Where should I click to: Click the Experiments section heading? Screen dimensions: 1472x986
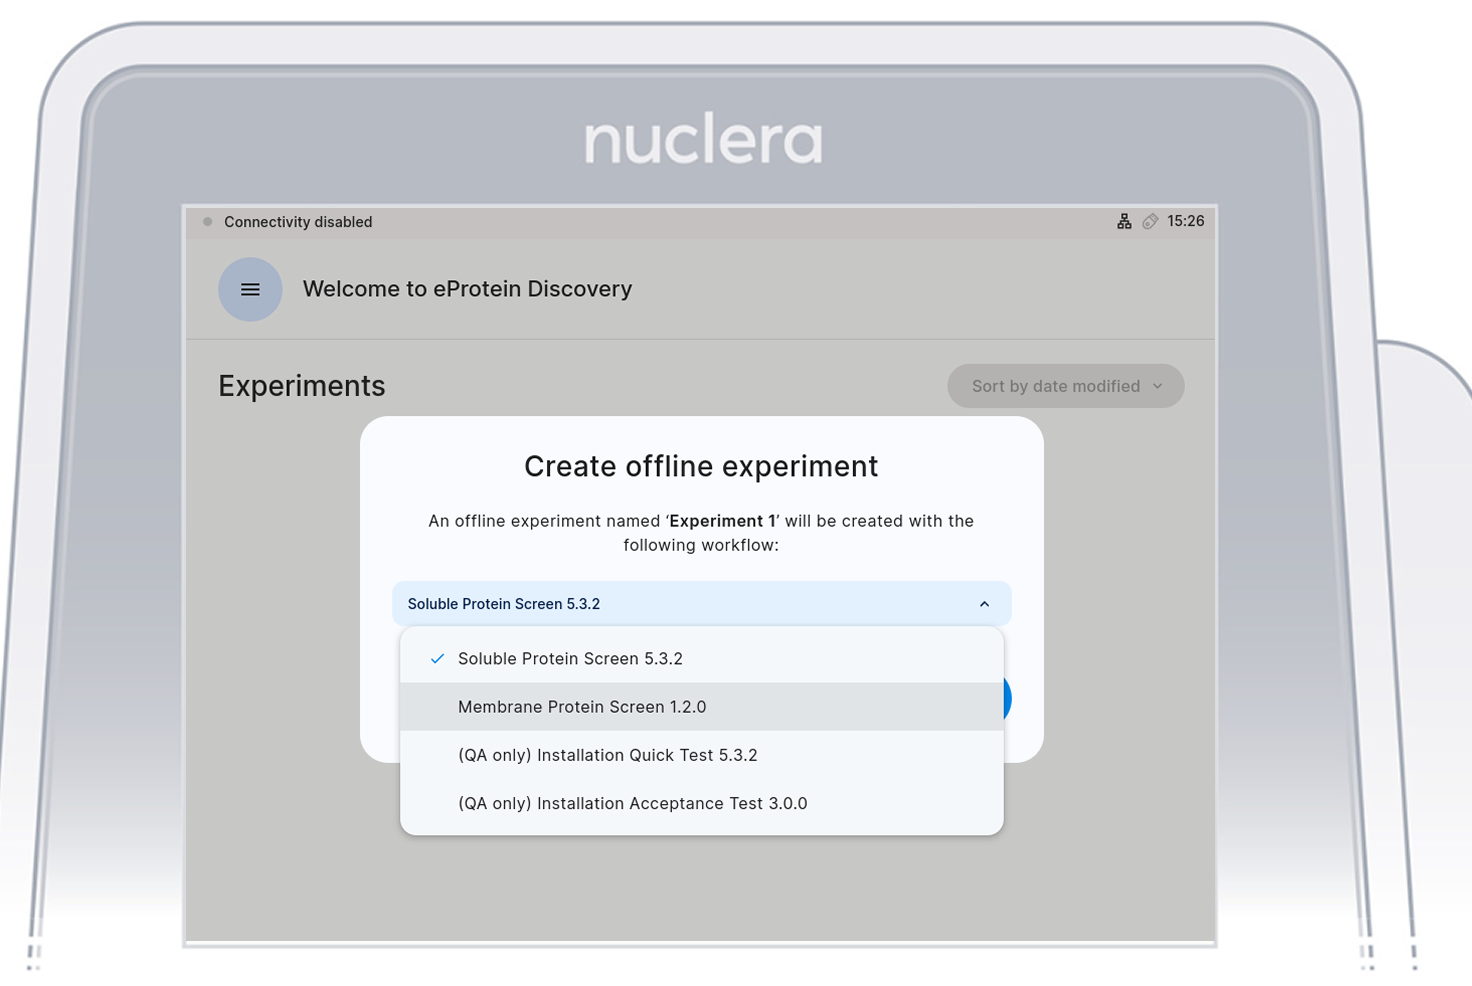click(x=302, y=386)
